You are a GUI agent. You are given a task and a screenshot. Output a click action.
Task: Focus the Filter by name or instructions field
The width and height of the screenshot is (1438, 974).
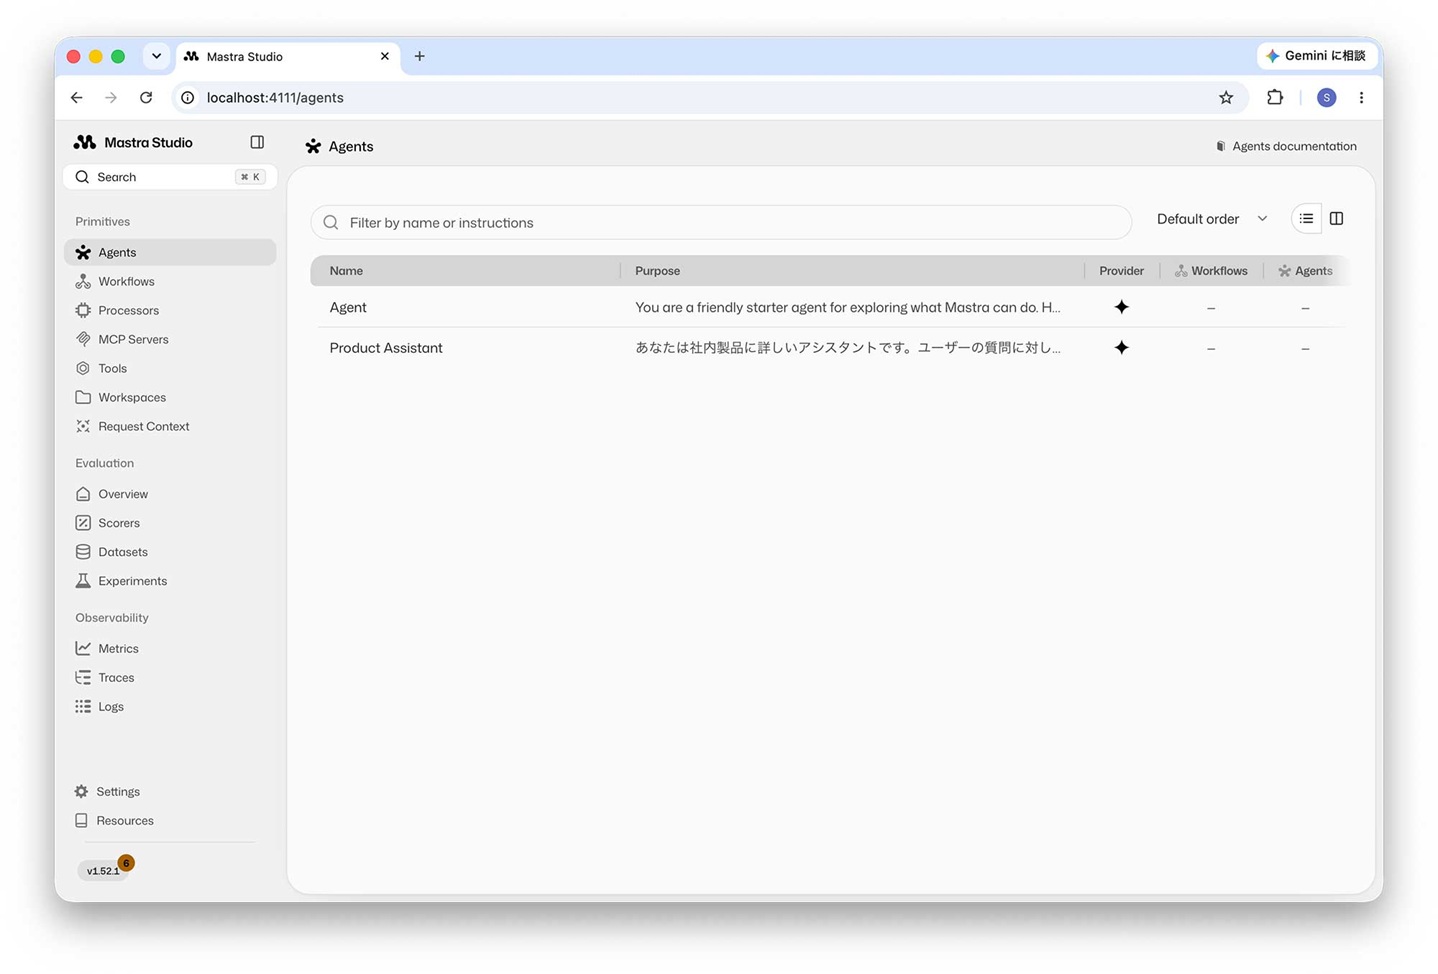click(721, 222)
